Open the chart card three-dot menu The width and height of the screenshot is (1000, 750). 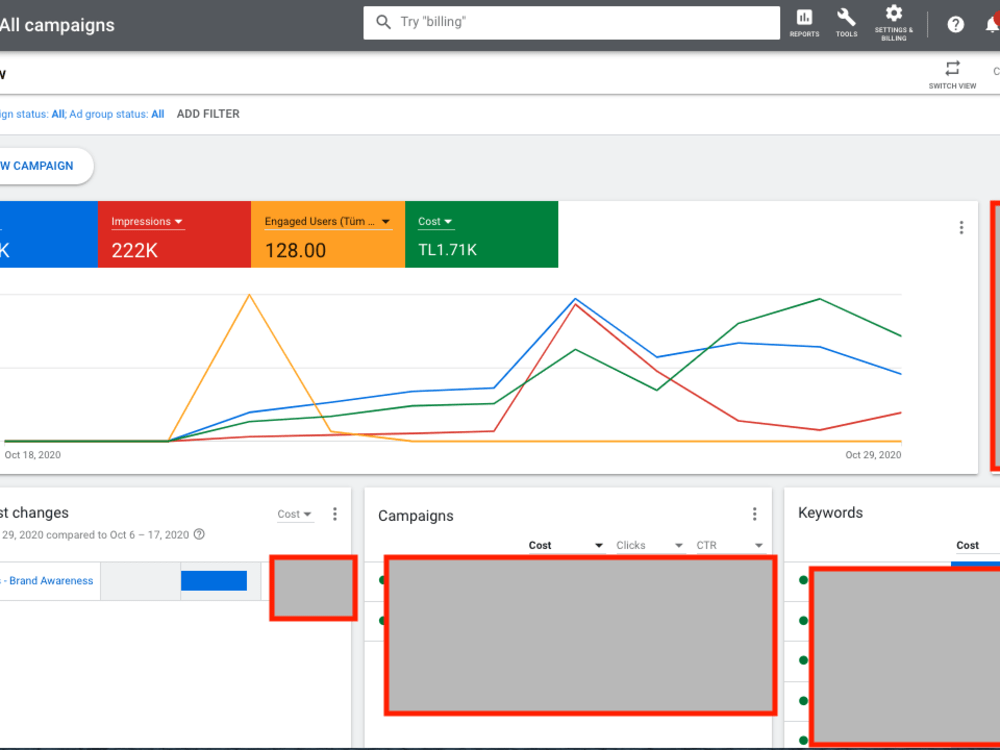pyautogui.click(x=961, y=228)
